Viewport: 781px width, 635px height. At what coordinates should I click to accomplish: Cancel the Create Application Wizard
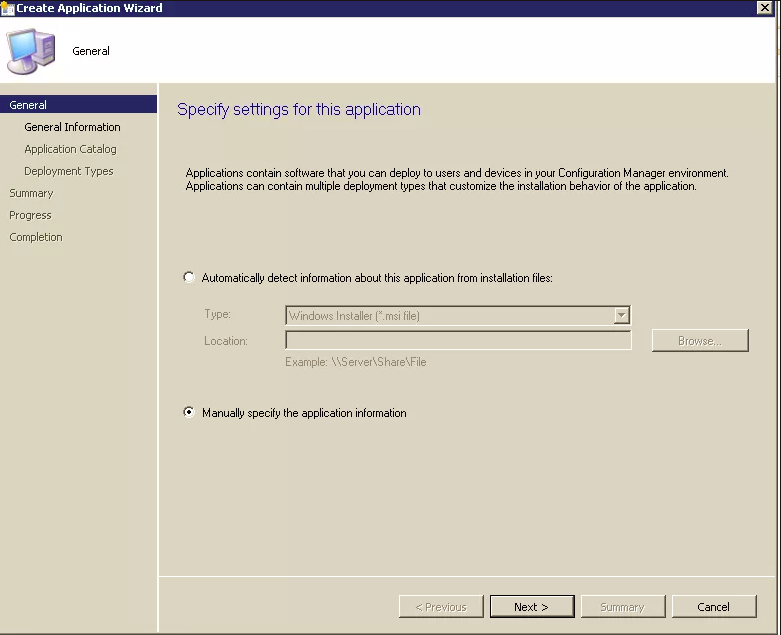point(714,607)
